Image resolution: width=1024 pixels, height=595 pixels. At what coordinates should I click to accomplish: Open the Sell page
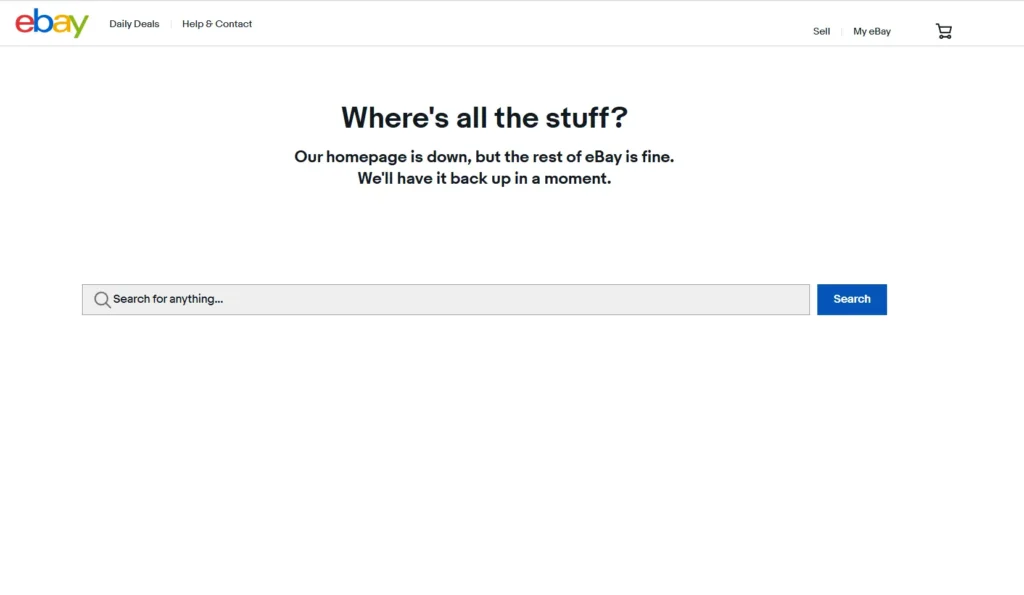pyautogui.click(x=821, y=31)
